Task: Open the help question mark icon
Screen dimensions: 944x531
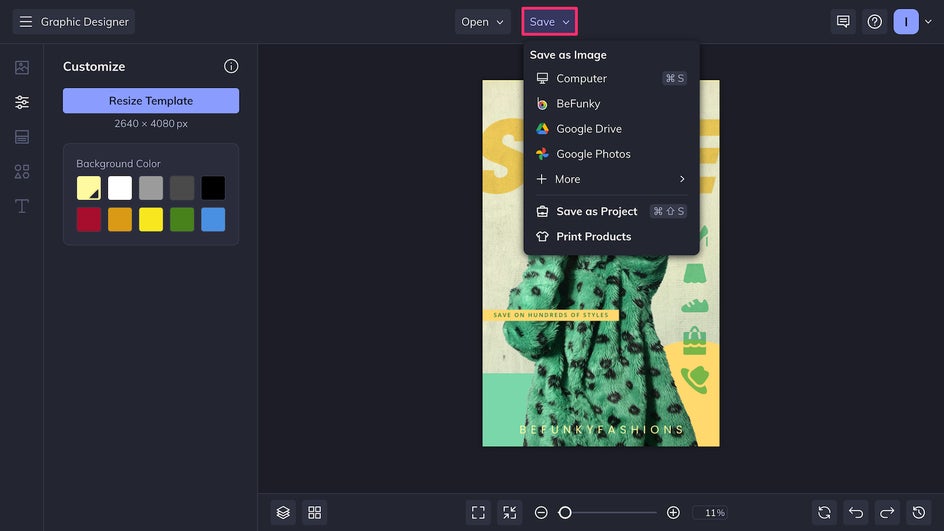Action: point(874,22)
